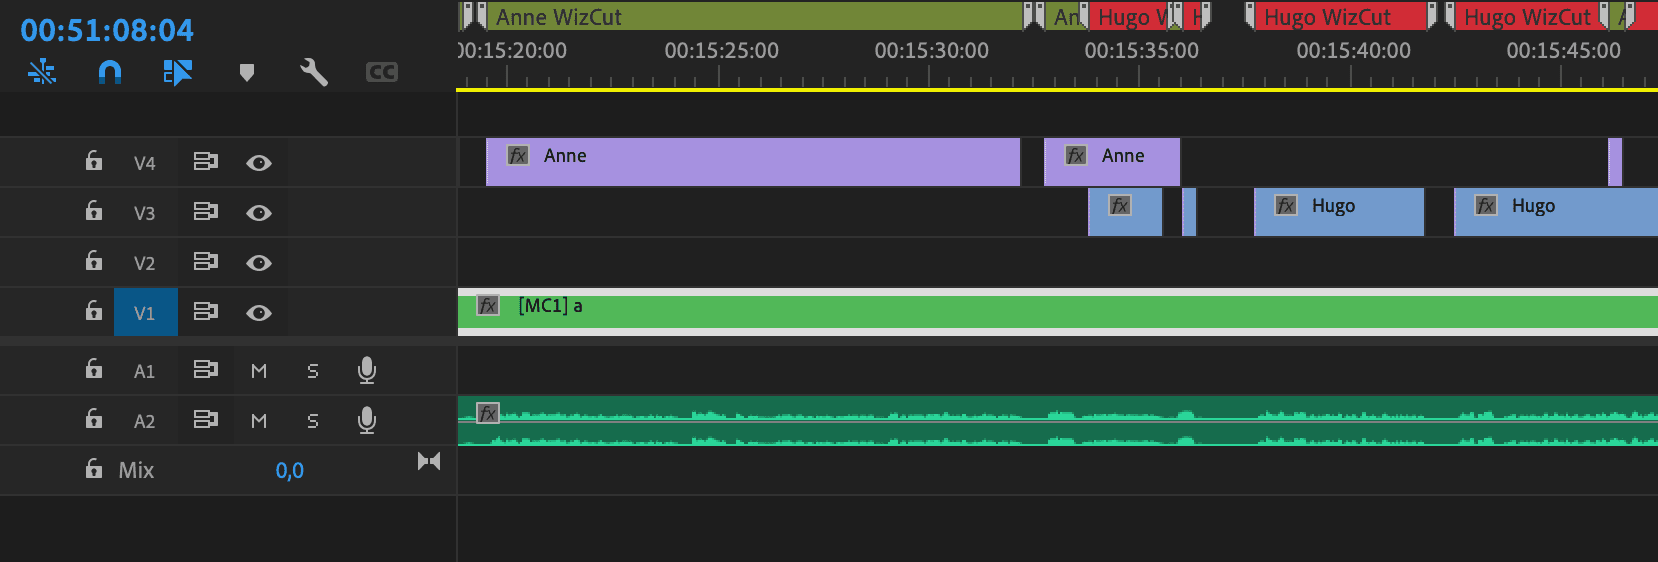
Task: Click fx badge on long Anne clip
Action: (518, 155)
